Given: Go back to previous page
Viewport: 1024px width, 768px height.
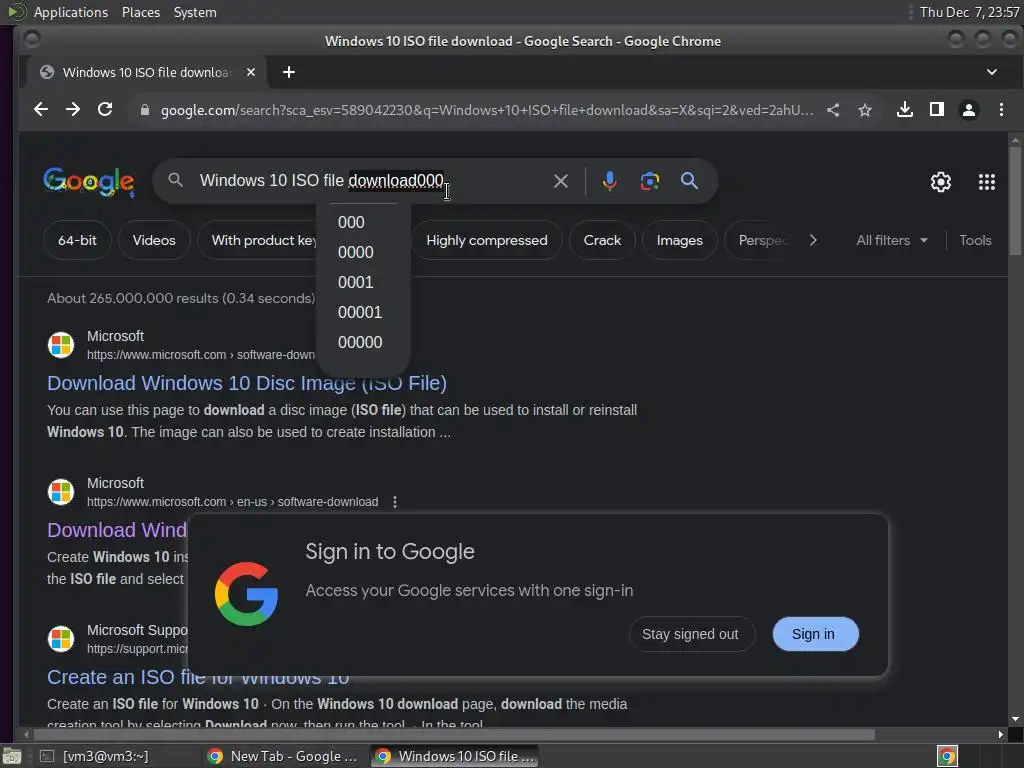Looking at the screenshot, I should point(40,110).
